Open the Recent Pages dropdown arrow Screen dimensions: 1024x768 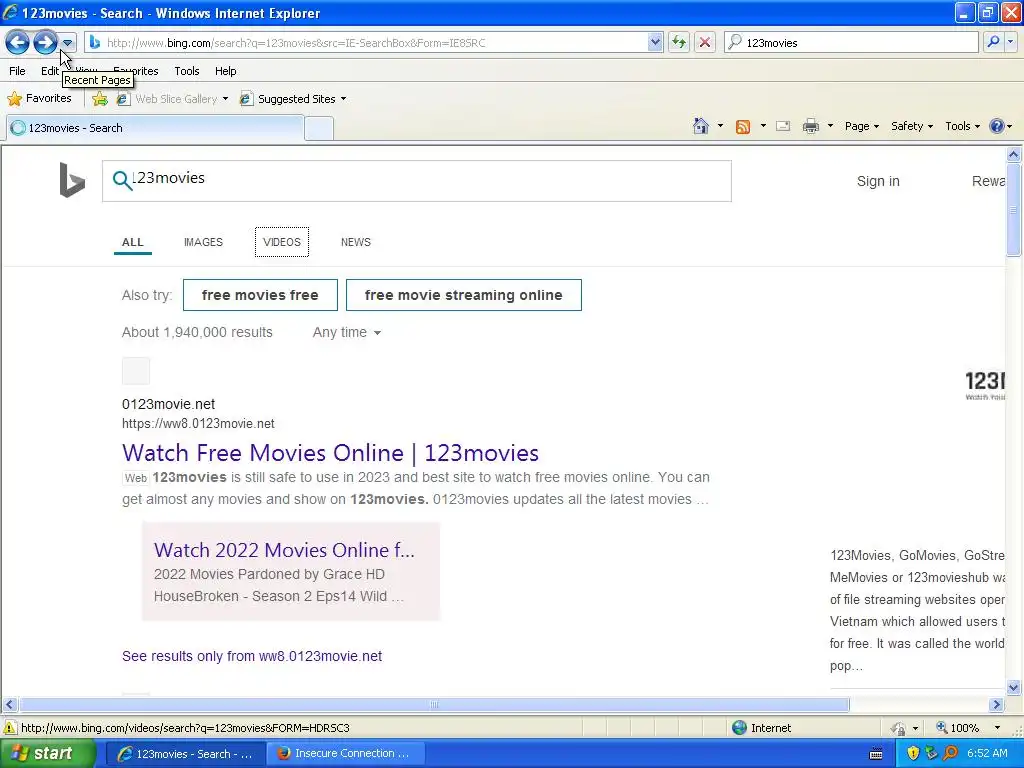67,43
